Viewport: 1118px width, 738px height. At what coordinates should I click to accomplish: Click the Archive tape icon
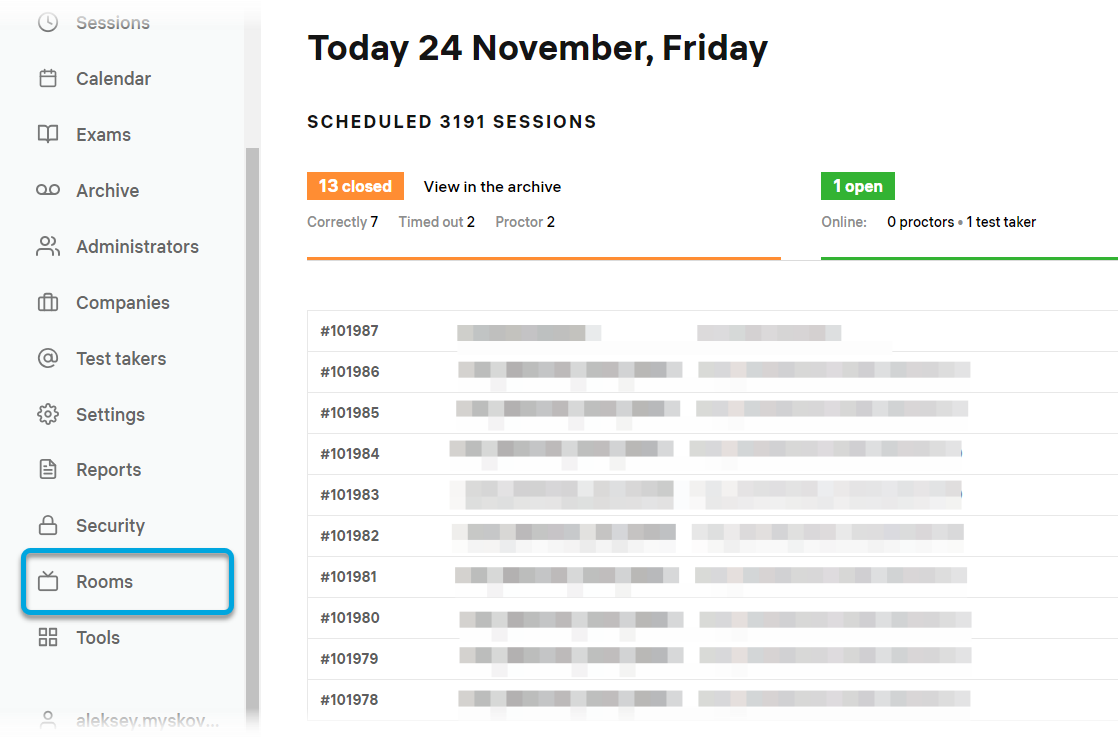pos(48,191)
